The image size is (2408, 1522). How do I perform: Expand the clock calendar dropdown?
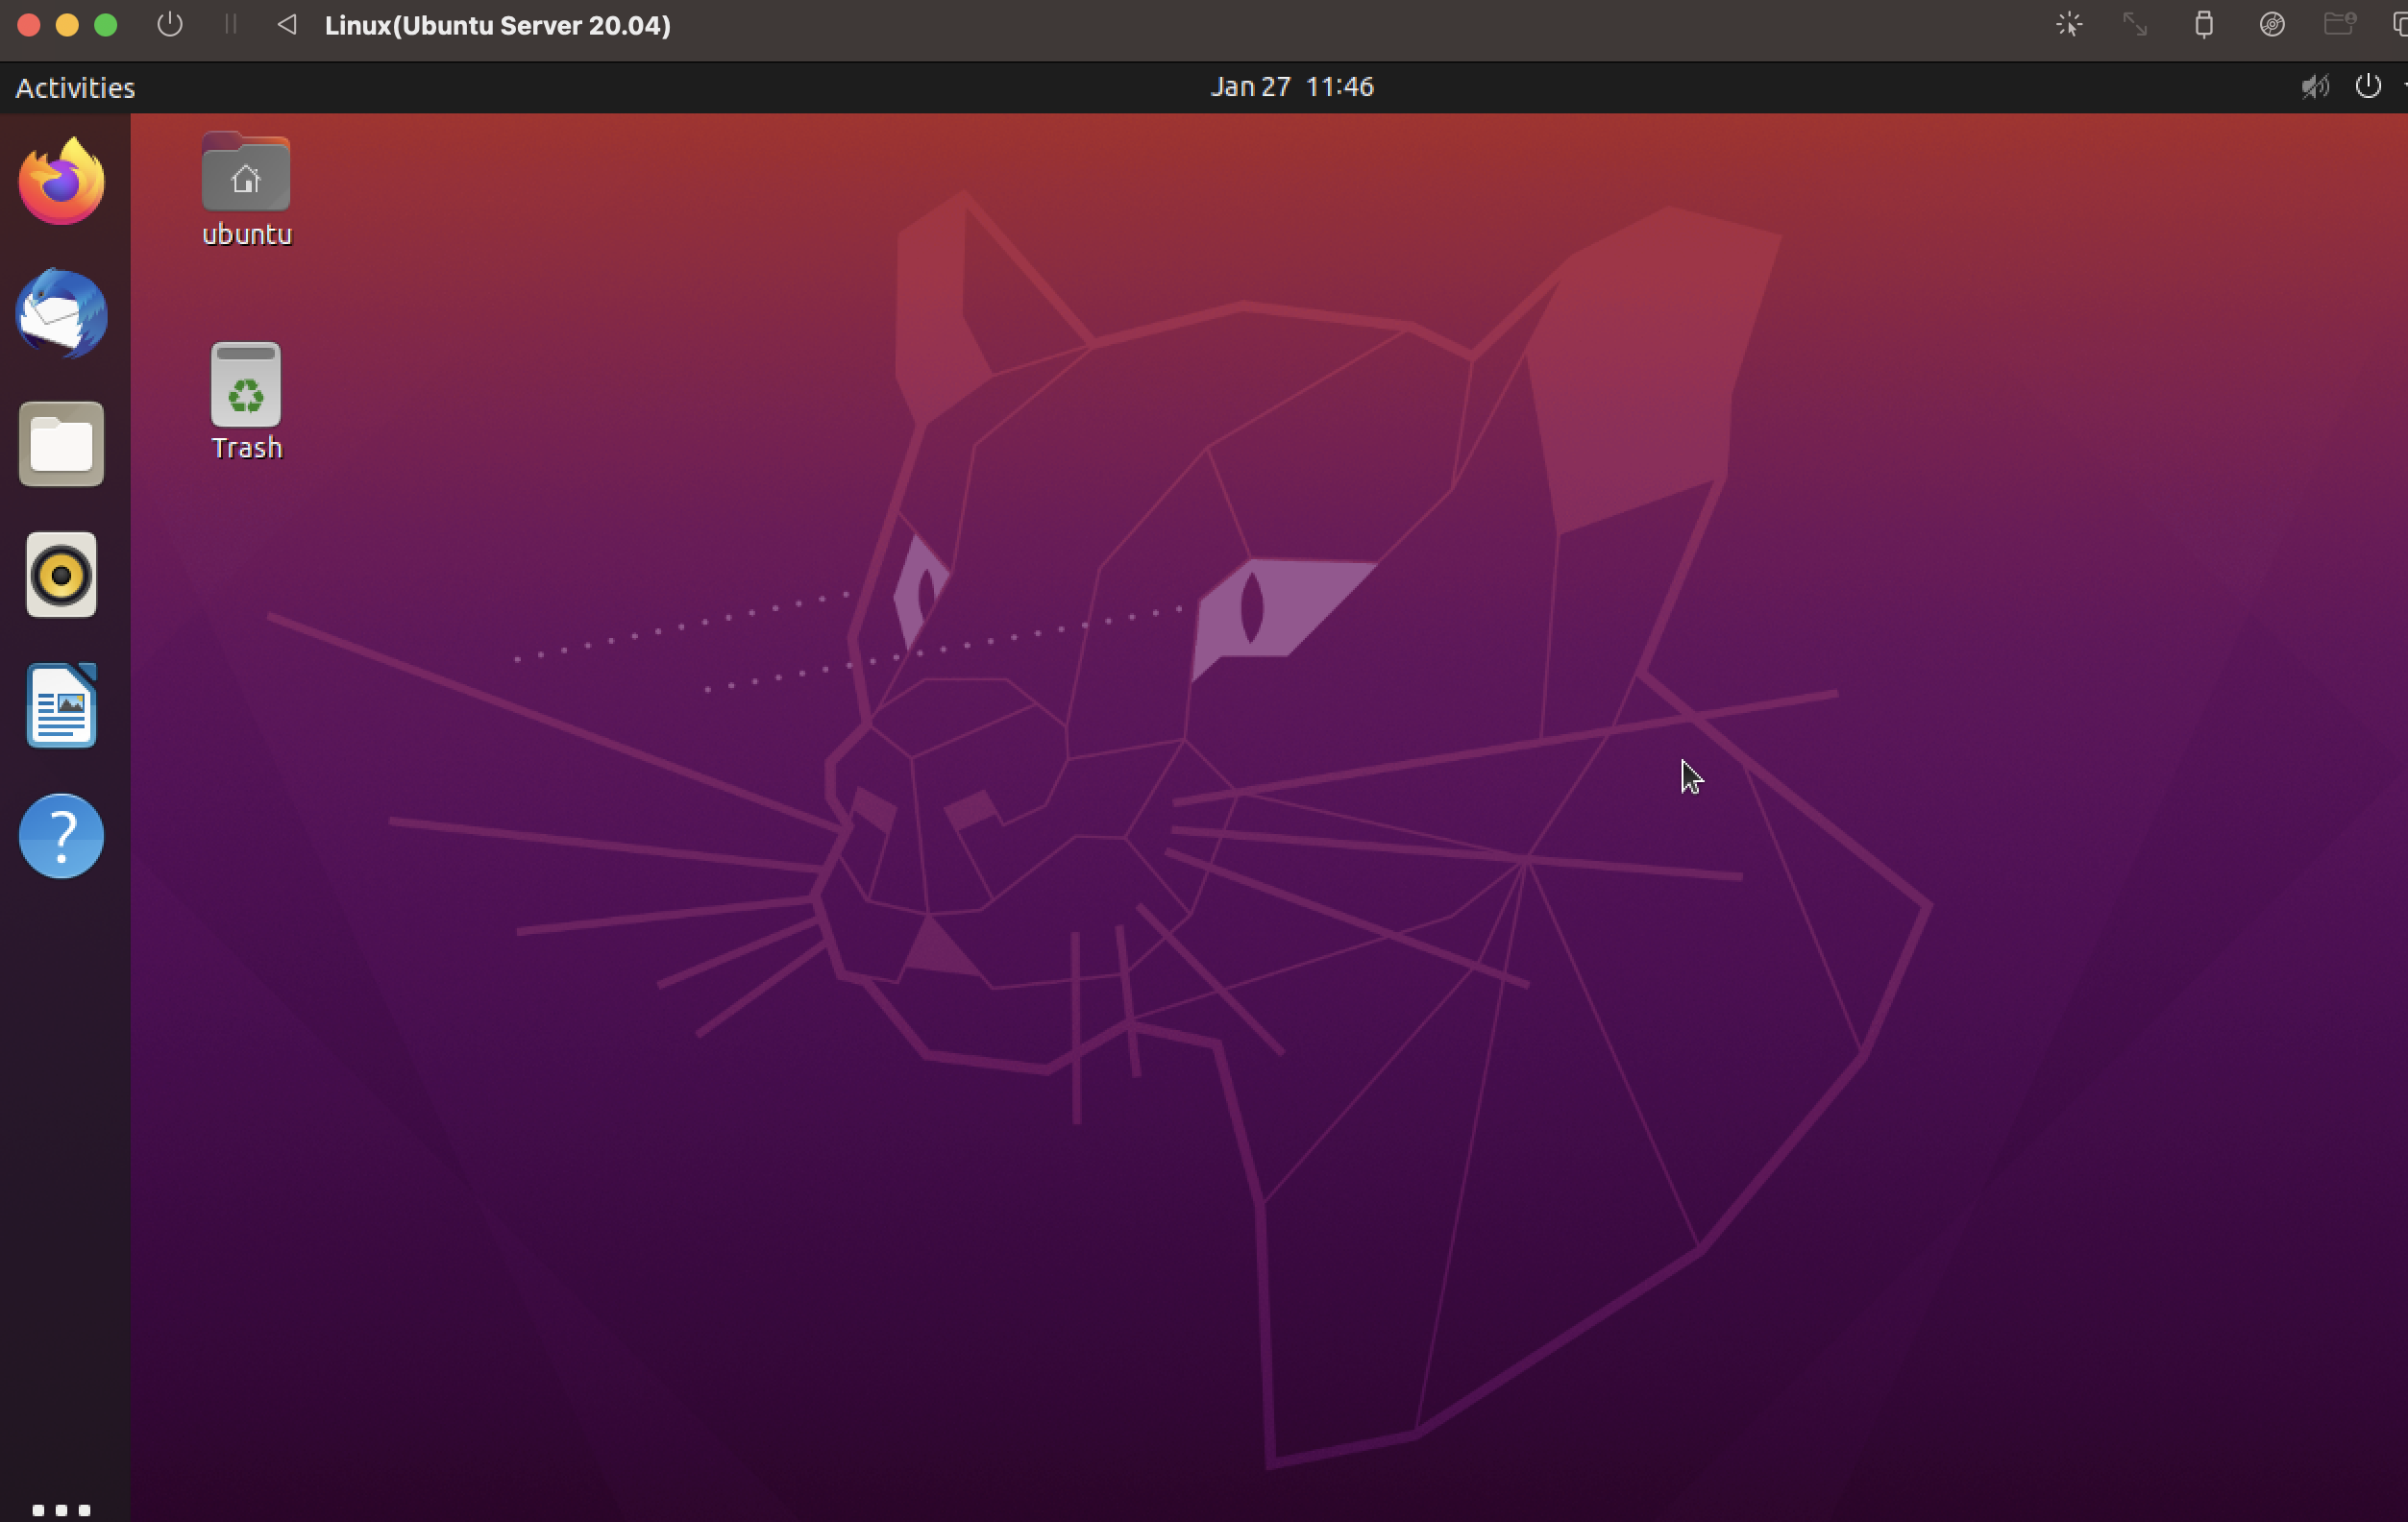[1291, 87]
